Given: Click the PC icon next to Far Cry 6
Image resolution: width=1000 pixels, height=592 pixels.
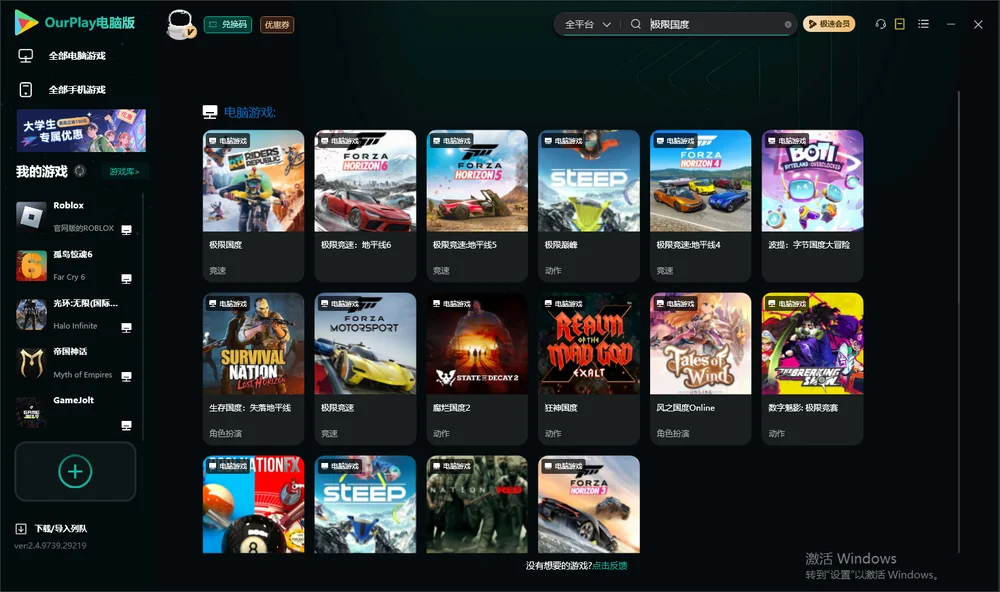Looking at the screenshot, I should [x=126, y=279].
